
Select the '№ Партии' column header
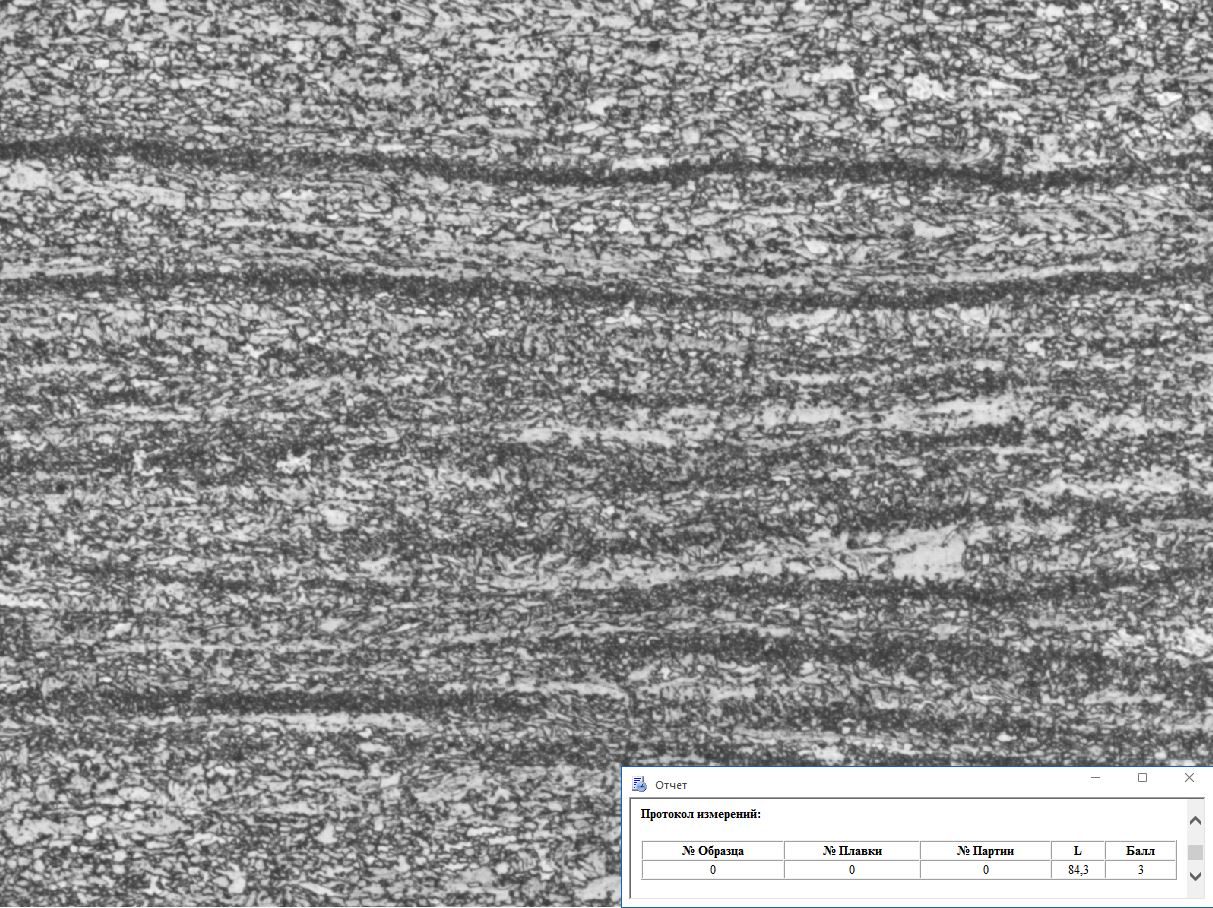985,851
